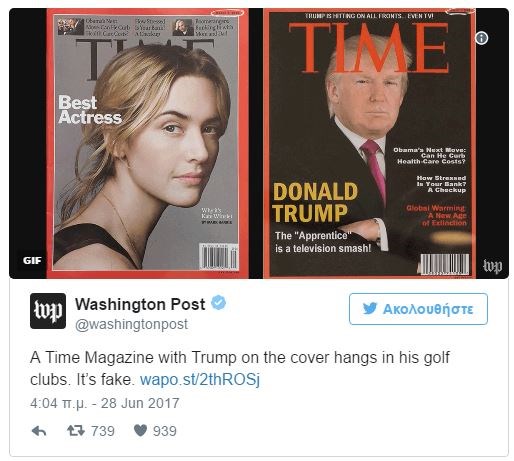This screenshot has height=461, width=514.
Task: Click the verified badge beside Washington Post
Action: pos(218,303)
